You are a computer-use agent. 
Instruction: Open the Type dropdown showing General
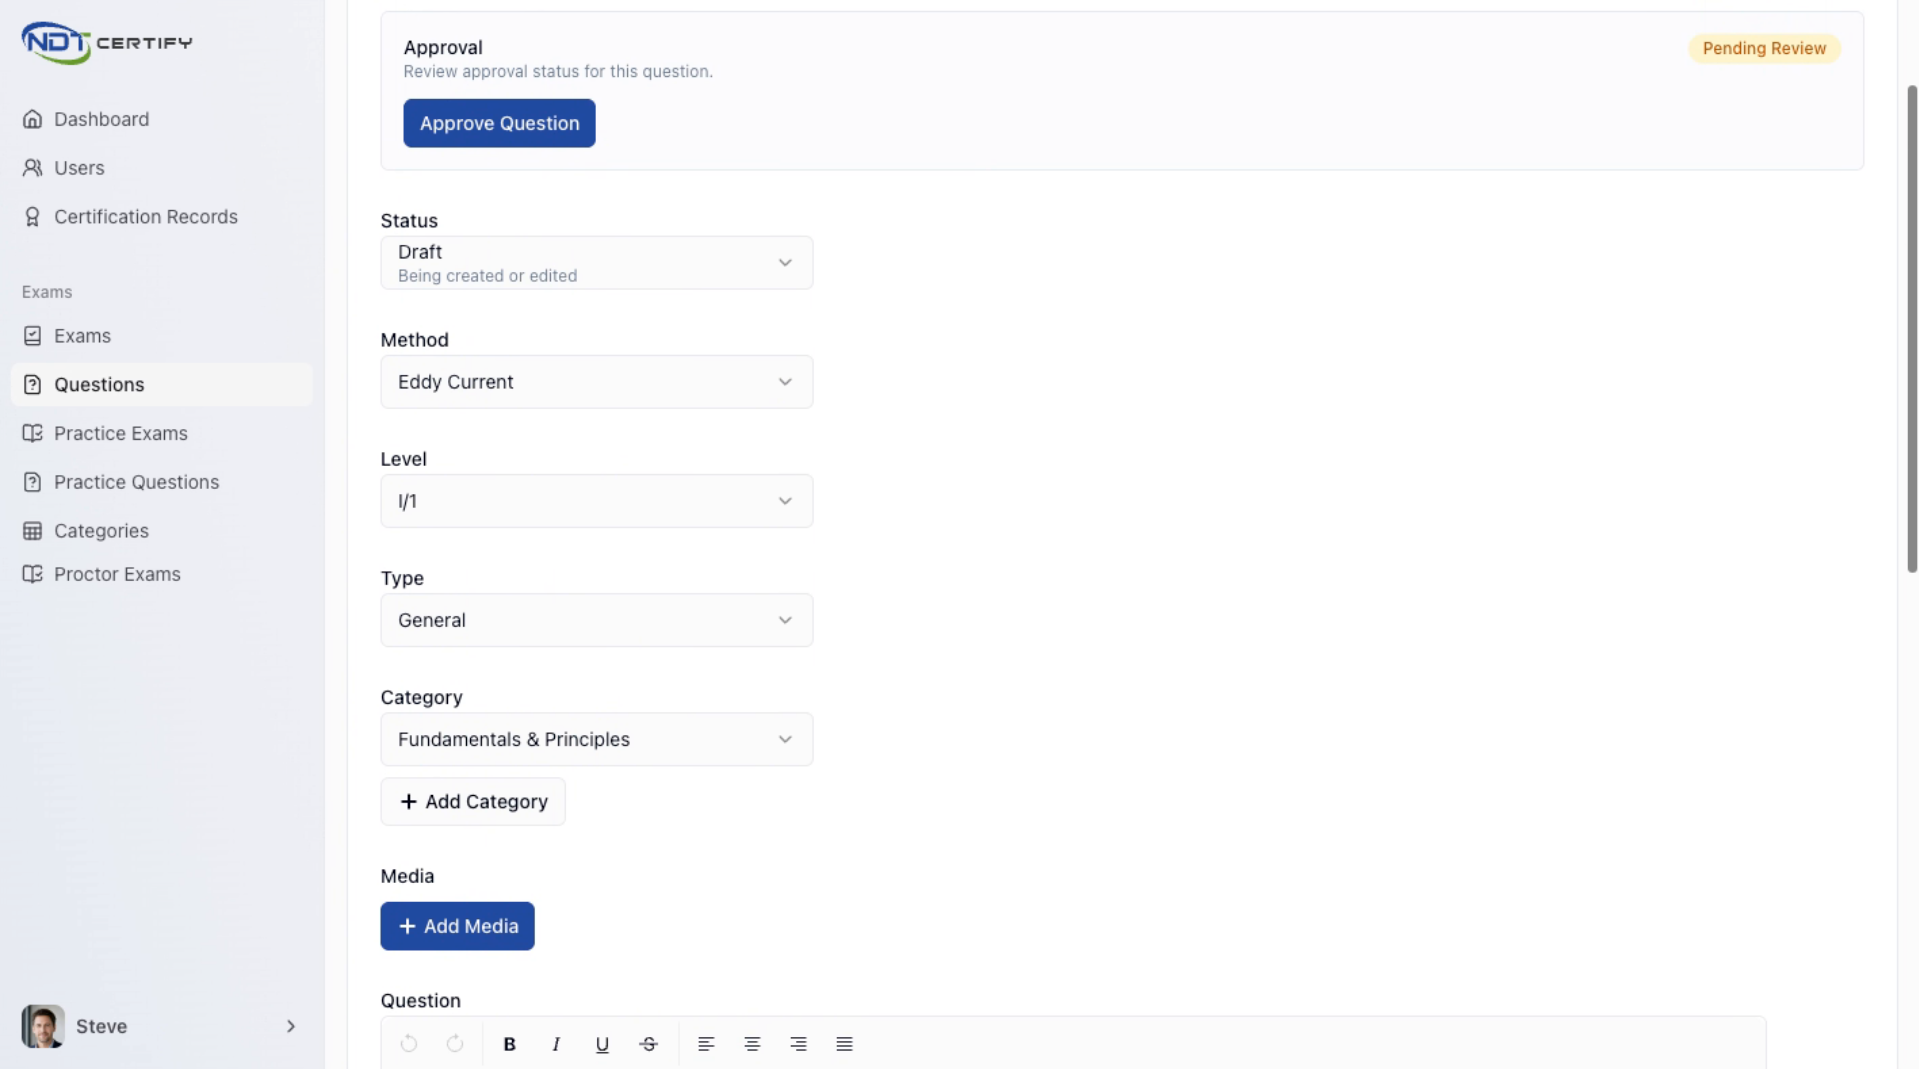point(597,620)
